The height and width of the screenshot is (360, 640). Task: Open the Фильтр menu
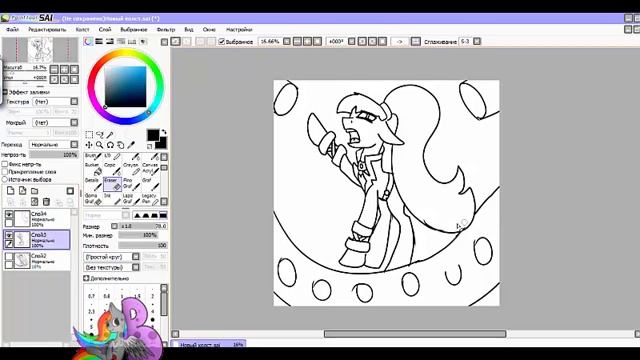coord(166,30)
